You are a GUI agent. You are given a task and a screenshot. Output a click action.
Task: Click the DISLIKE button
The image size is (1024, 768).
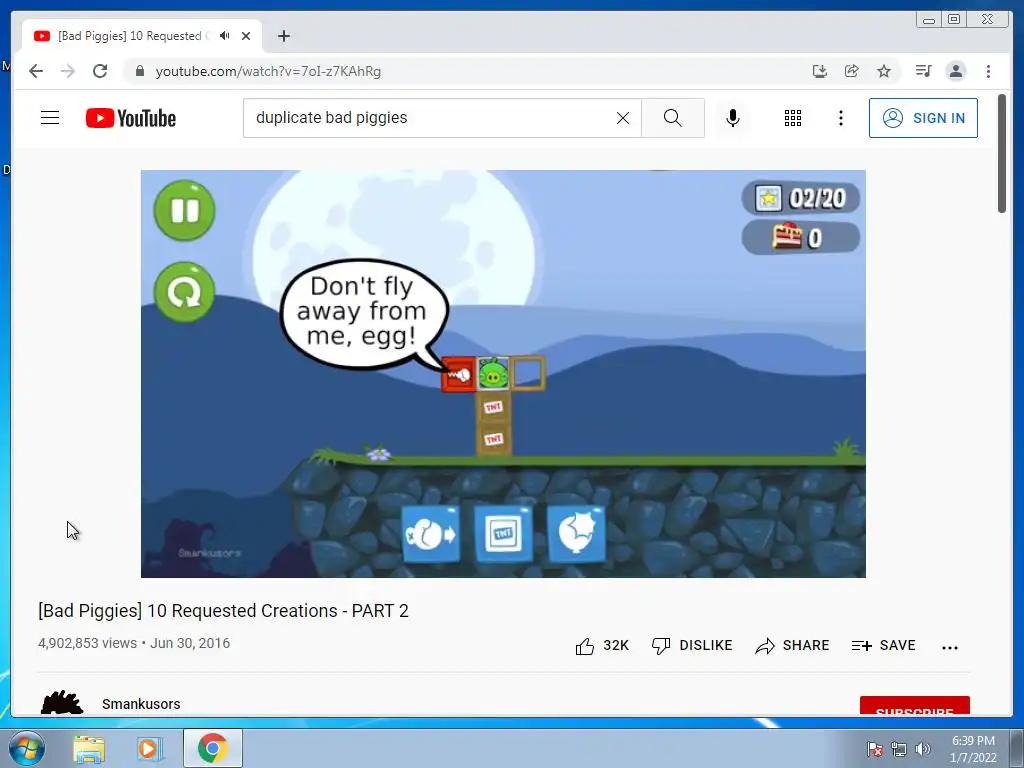(692, 646)
